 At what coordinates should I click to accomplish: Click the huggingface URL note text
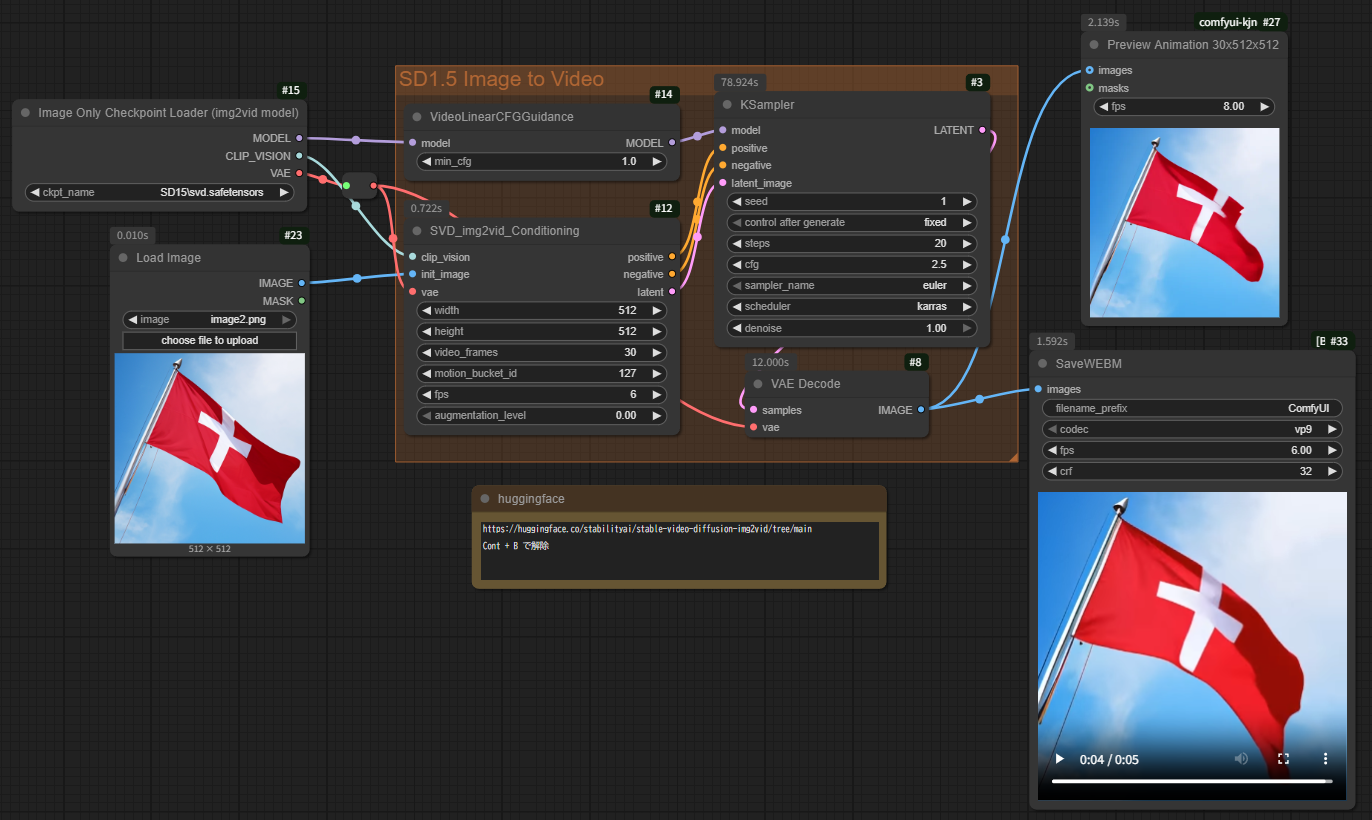point(647,529)
